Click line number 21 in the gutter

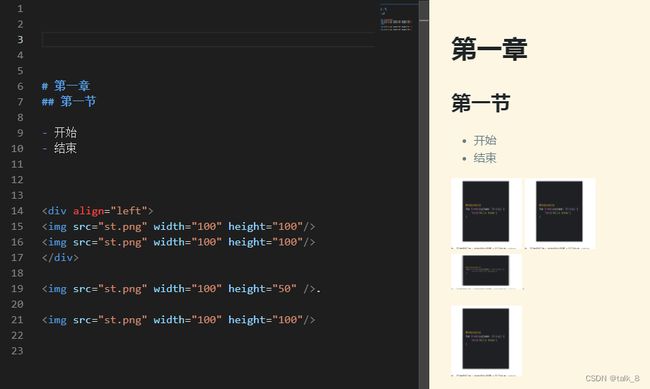click(17, 320)
